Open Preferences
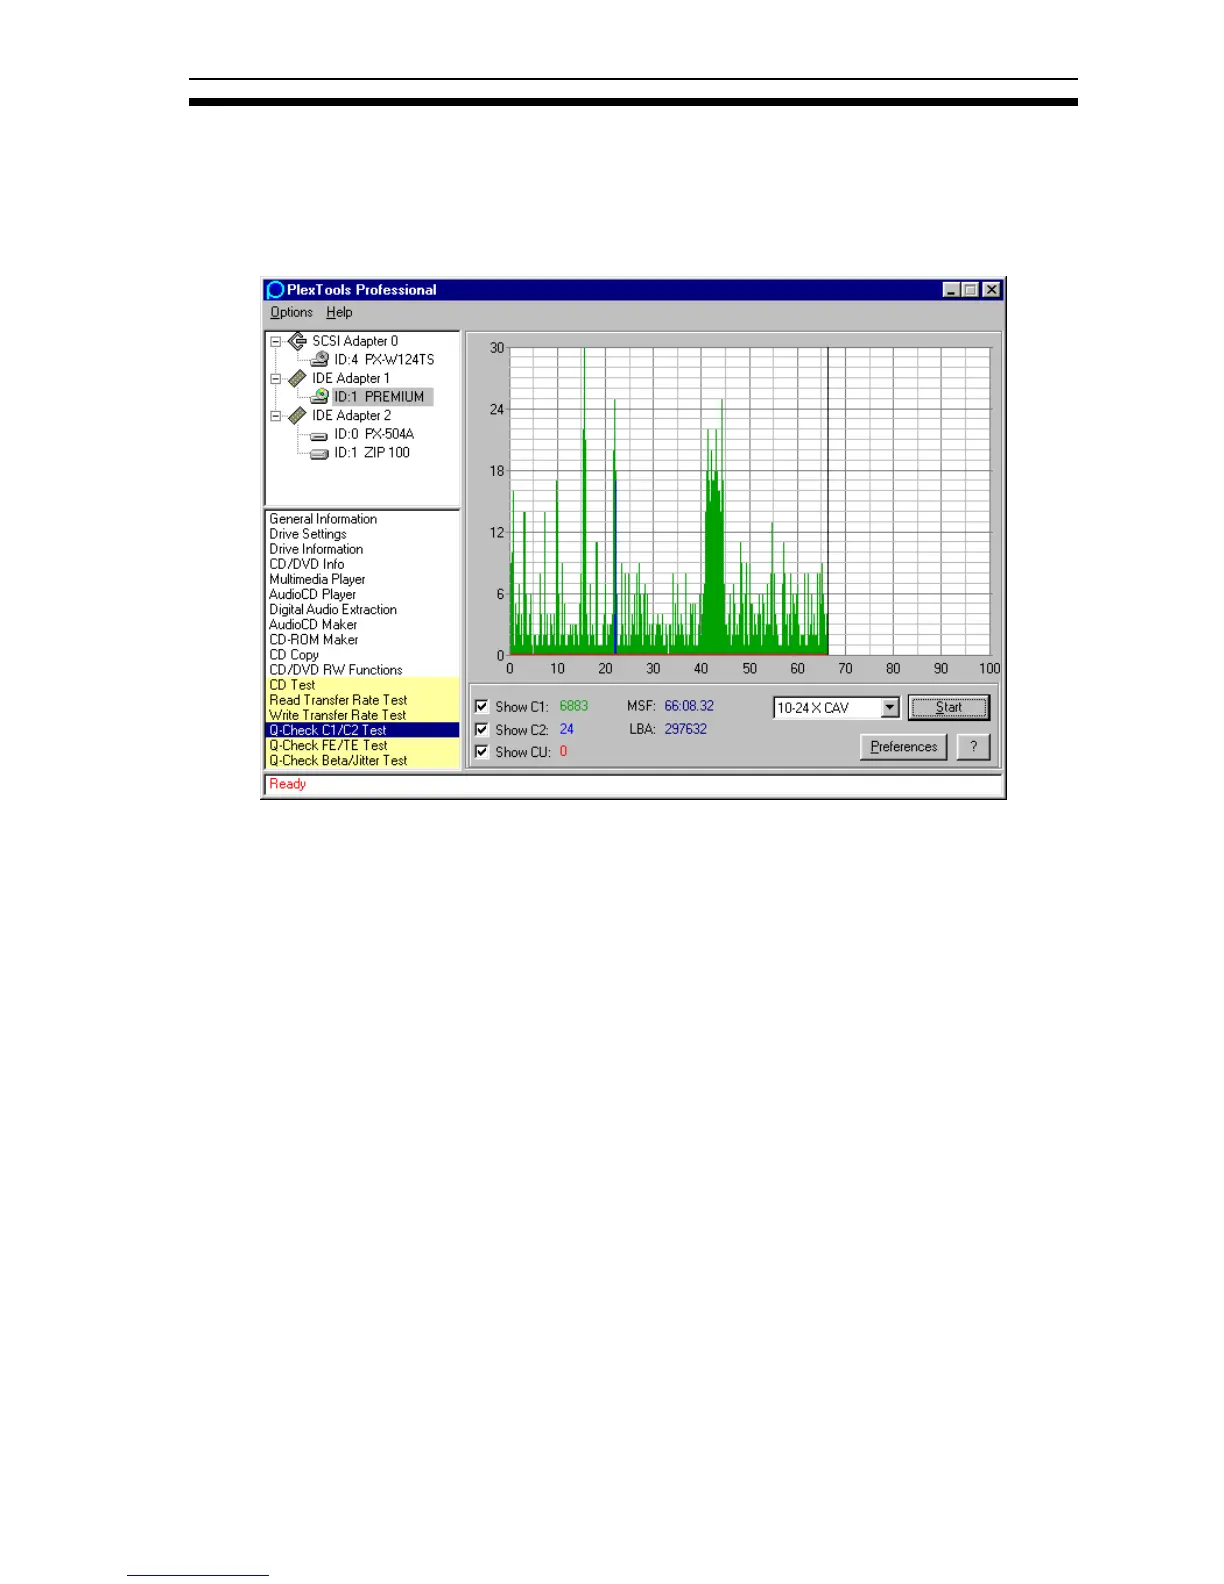Image resolution: width=1224 pixels, height=1584 pixels. [x=903, y=747]
